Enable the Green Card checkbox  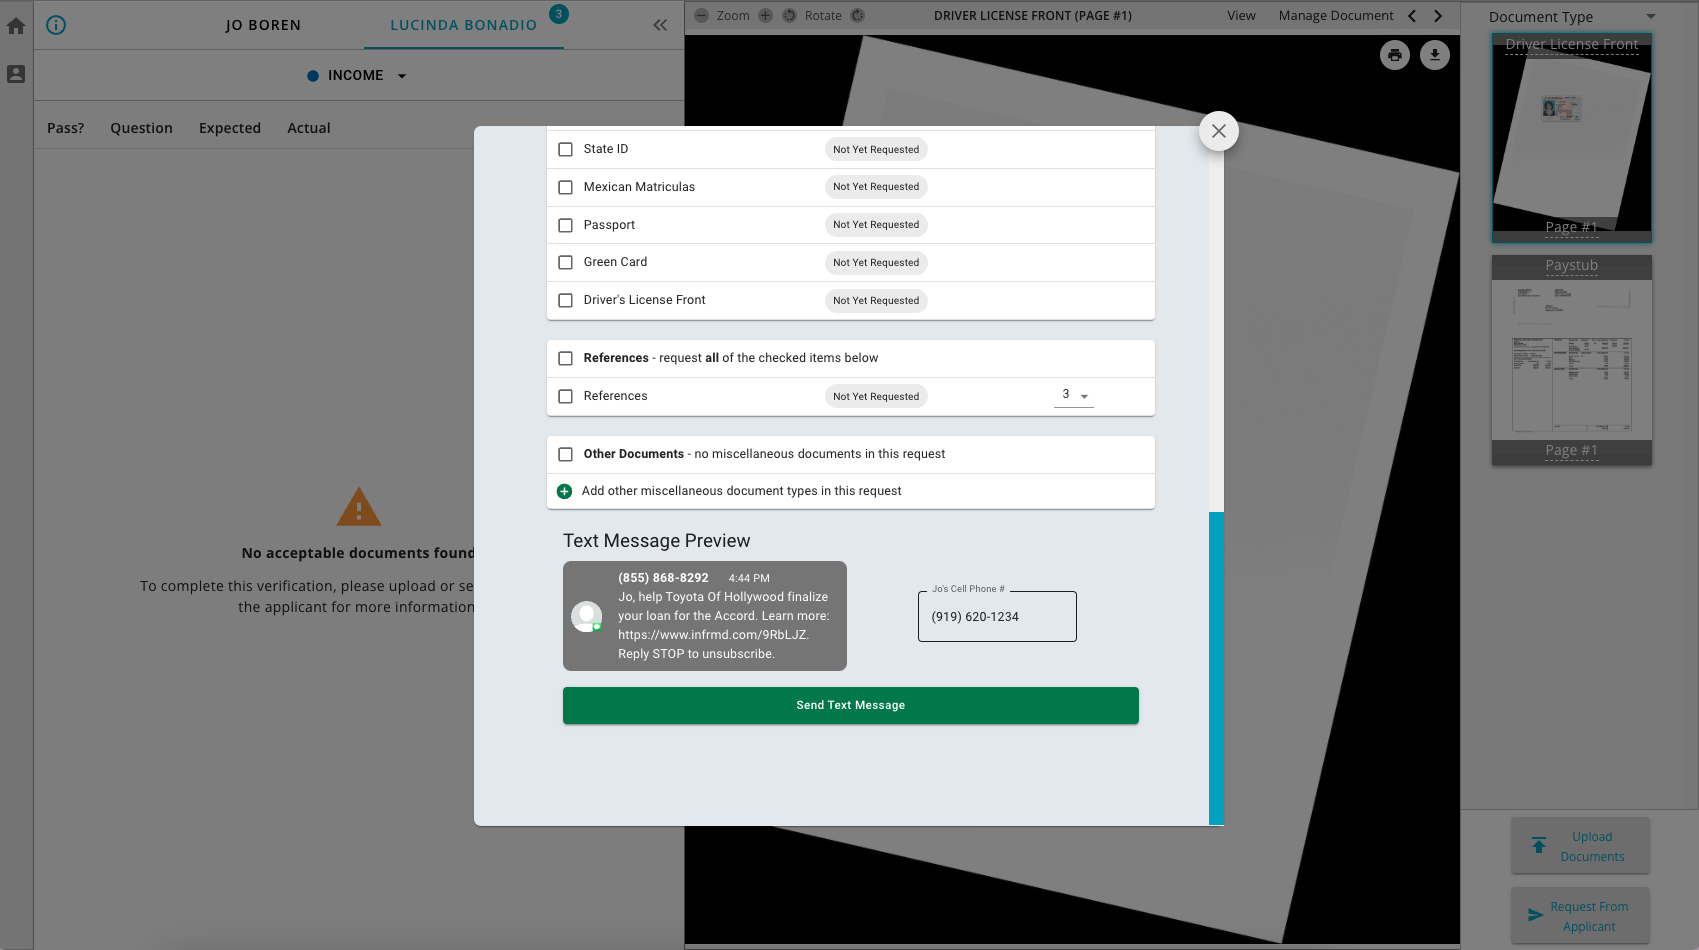(x=565, y=262)
